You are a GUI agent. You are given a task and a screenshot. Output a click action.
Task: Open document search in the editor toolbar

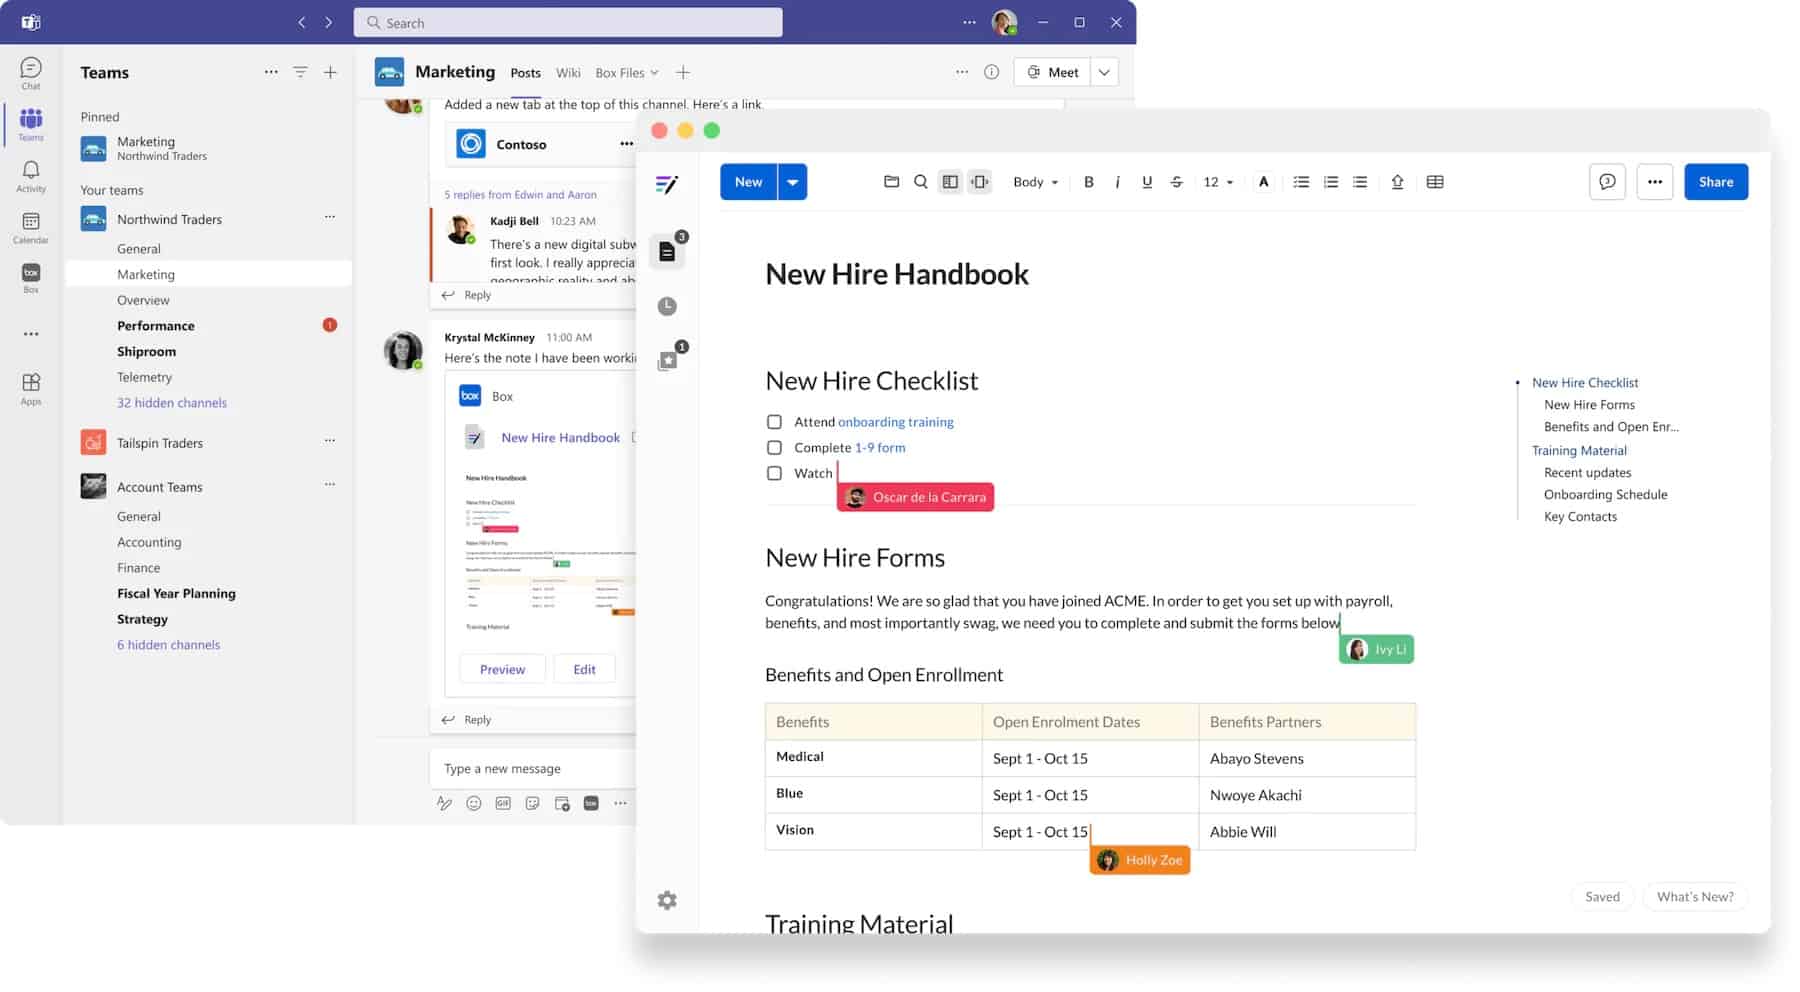pyautogui.click(x=920, y=182)
